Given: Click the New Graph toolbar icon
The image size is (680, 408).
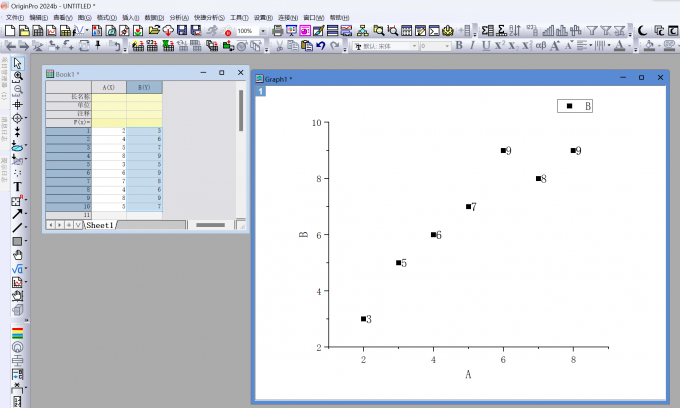Looking at the screenshot, I should pyautogui.click(x=51, y=31).
